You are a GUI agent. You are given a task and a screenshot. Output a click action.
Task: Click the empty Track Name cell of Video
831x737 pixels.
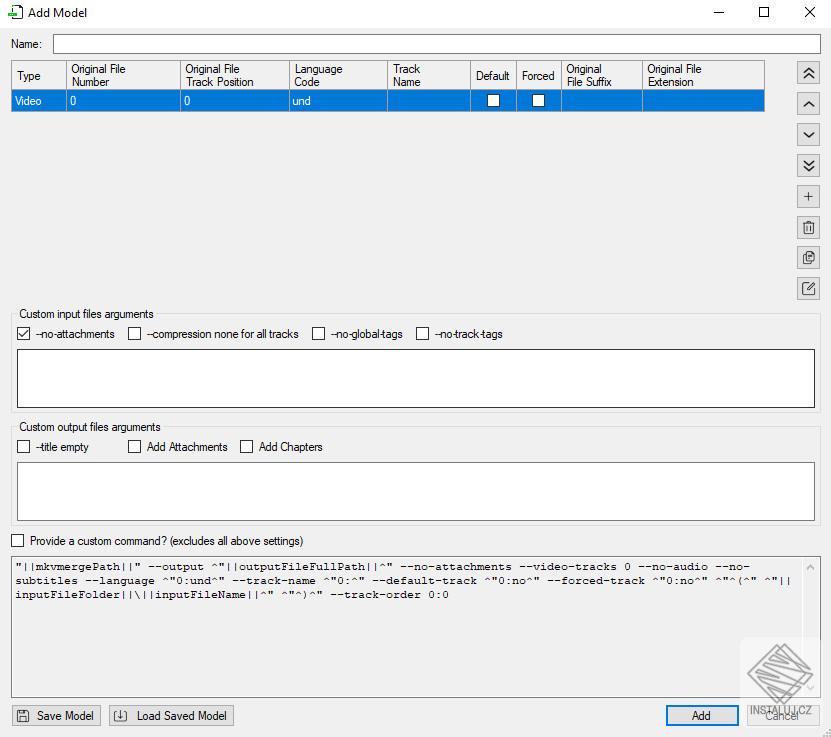coord(429,101)
